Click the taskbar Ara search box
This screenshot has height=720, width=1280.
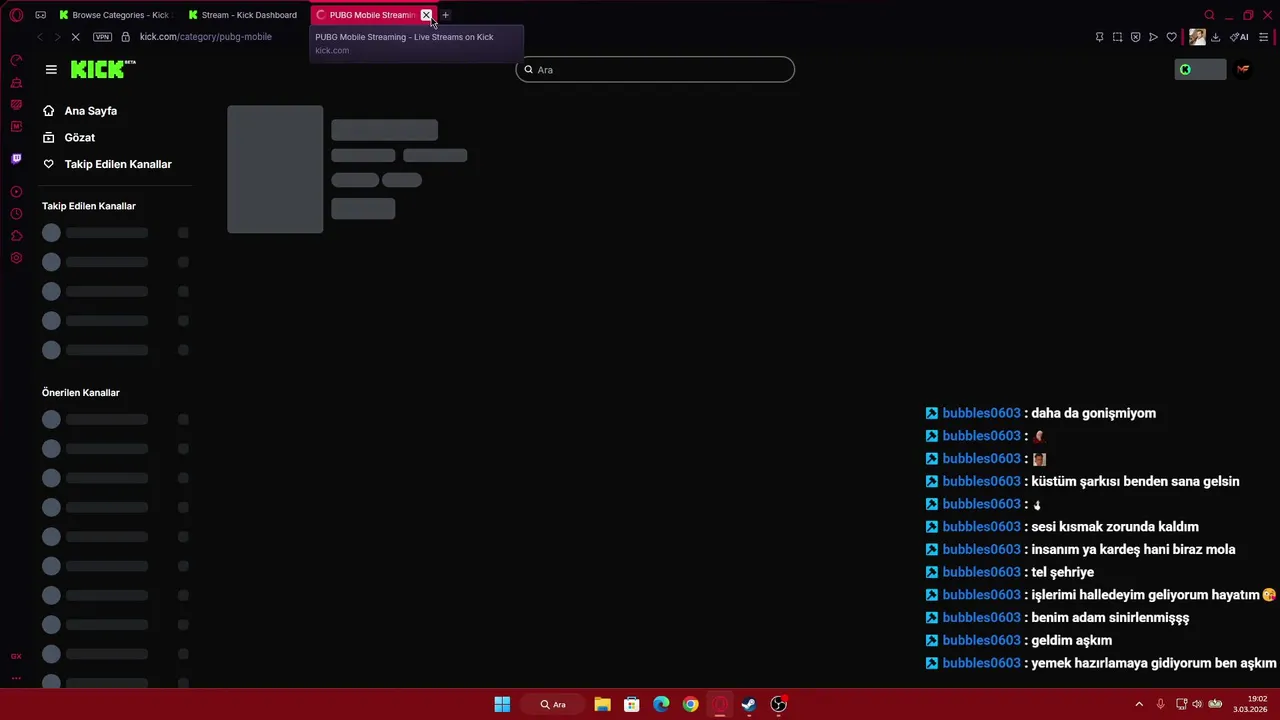point(553,704)
